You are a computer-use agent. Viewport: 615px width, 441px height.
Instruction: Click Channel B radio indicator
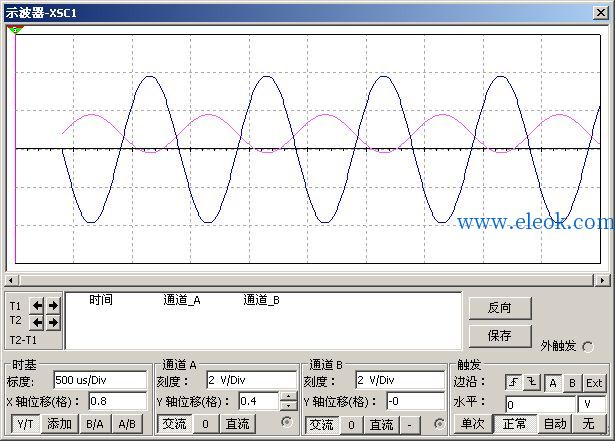439,424
